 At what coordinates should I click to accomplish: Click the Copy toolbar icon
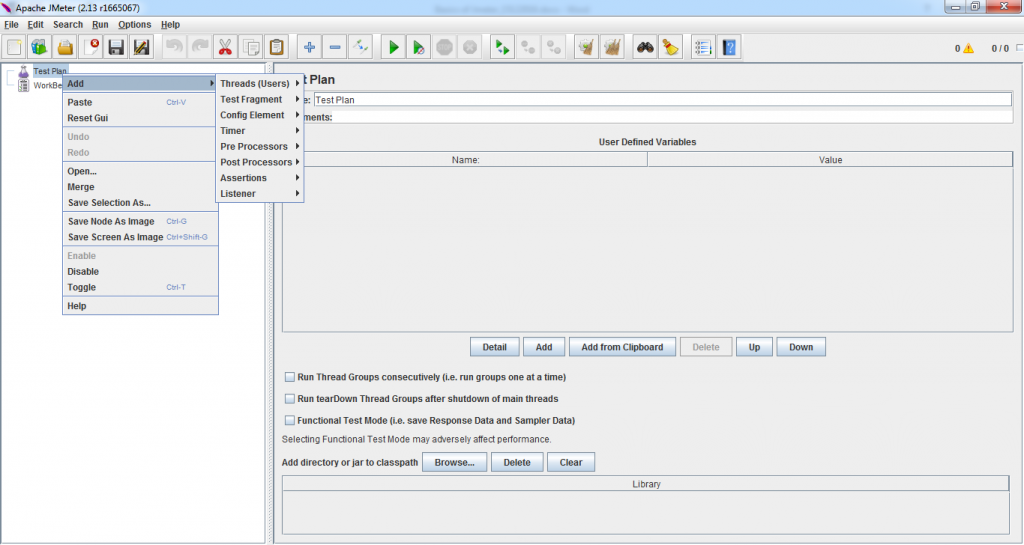point(251,48)
